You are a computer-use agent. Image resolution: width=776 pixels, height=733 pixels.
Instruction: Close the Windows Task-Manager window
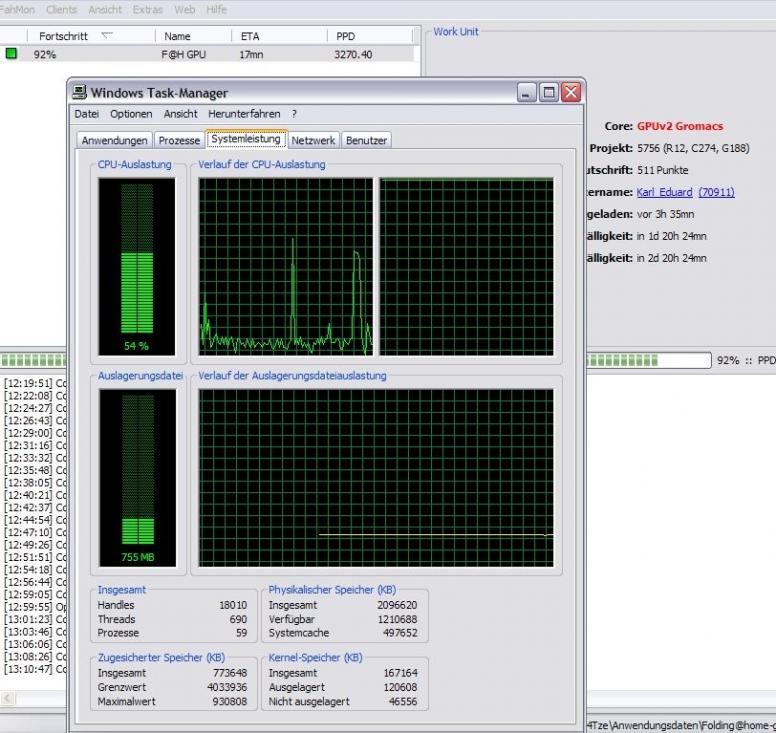click(x=571, y=93)
